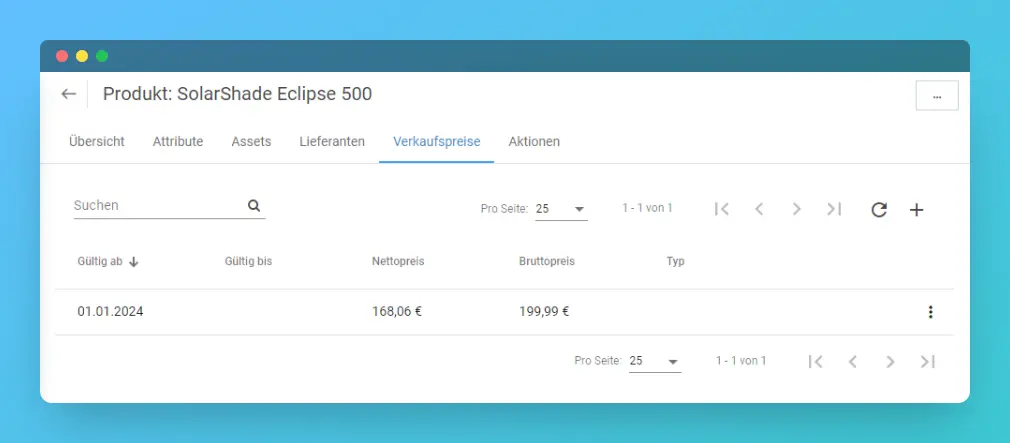Click the sort arrow next to Gültig ab
1010x443 pixels.
[x=133, y=262]
